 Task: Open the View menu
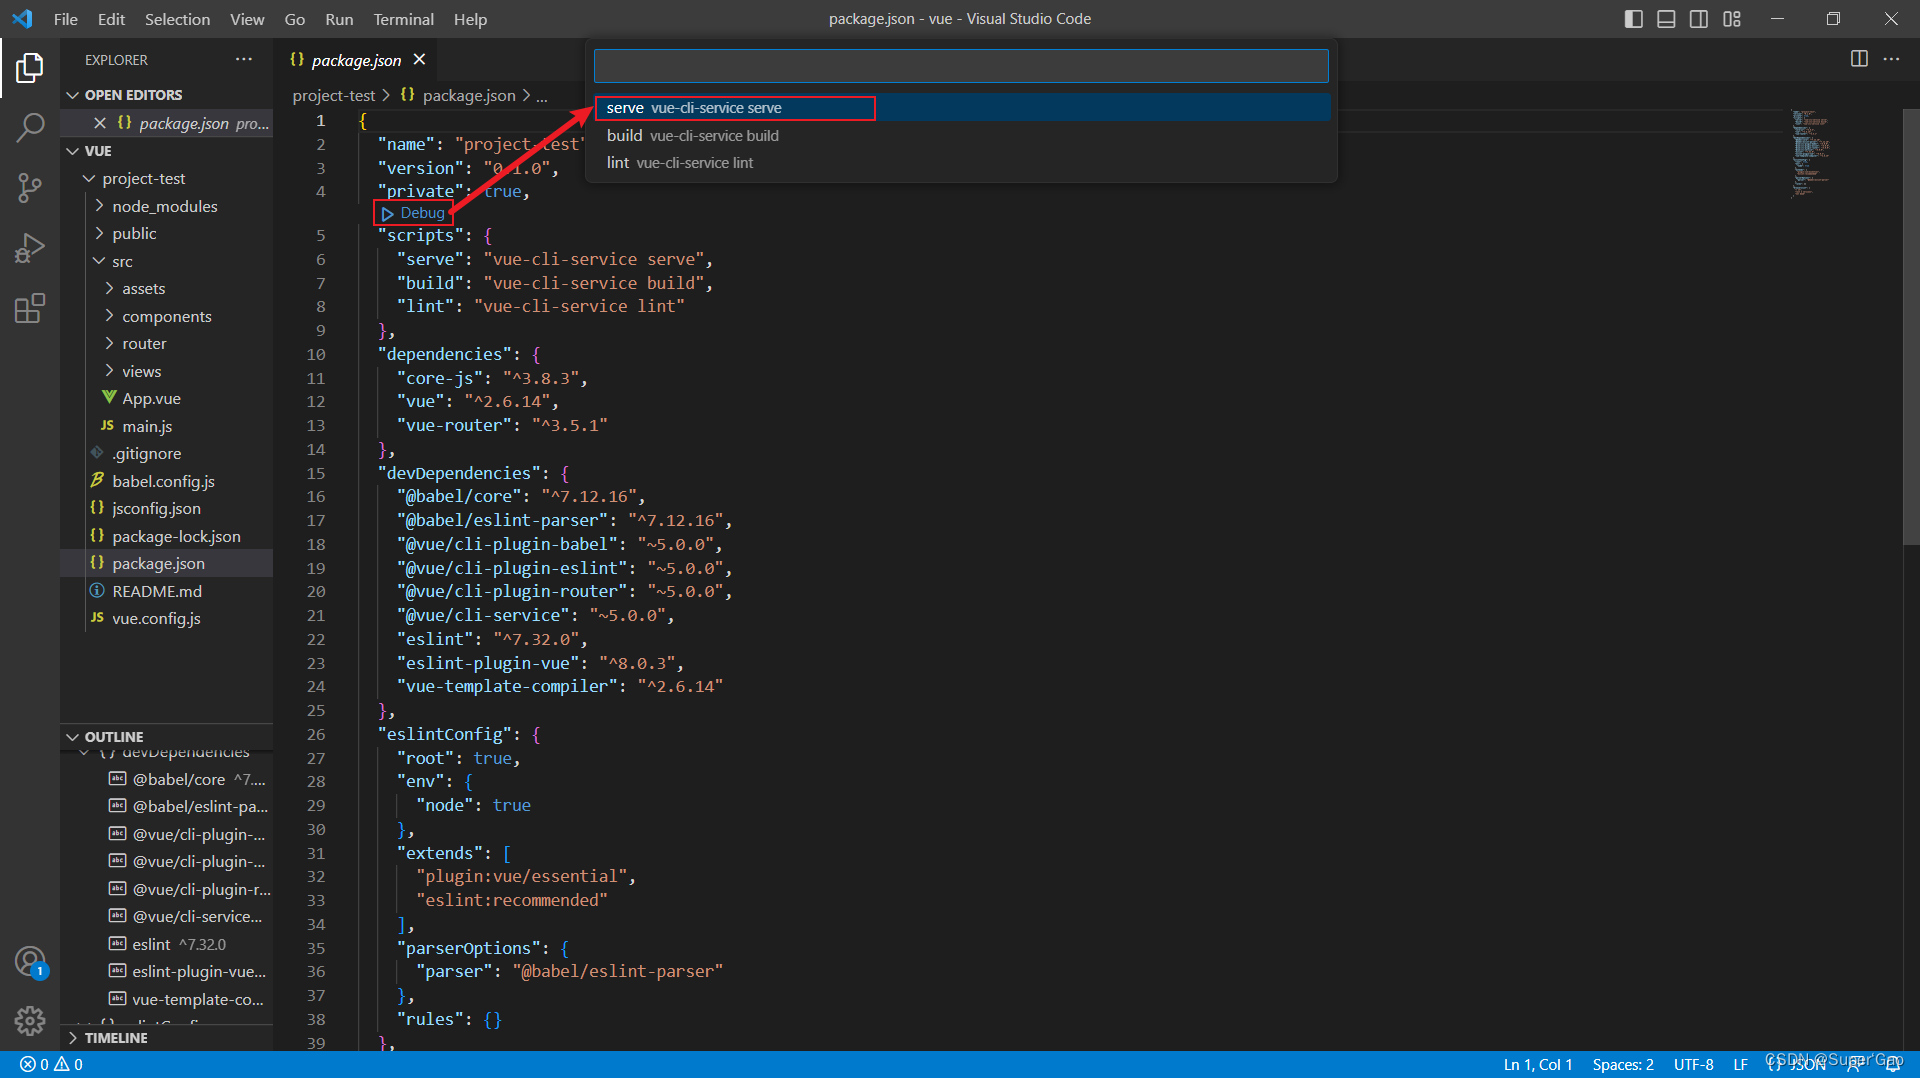click(247, 19)
